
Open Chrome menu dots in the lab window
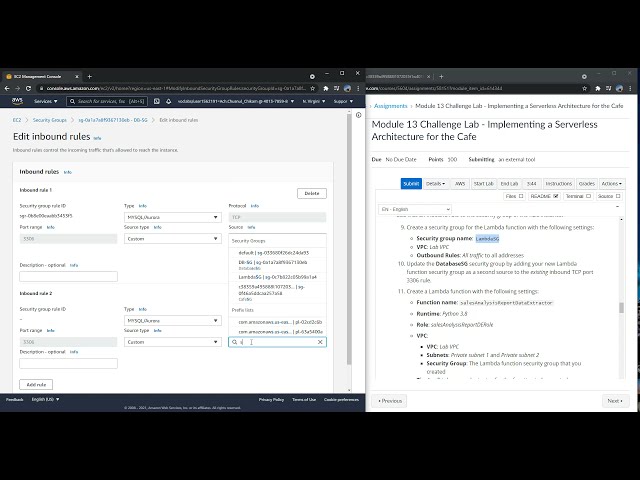(x=631, y=88)
